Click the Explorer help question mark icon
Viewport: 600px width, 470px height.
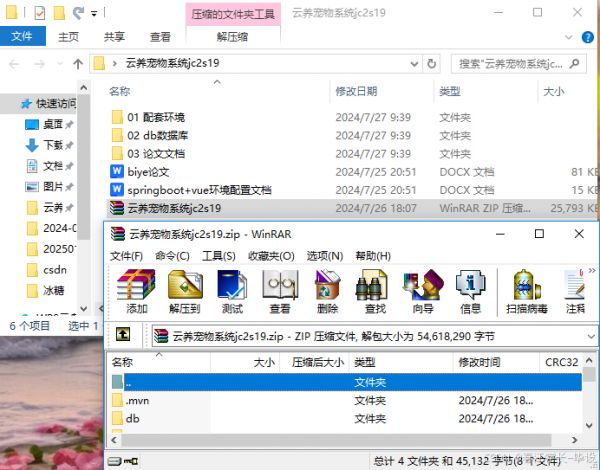587,37
